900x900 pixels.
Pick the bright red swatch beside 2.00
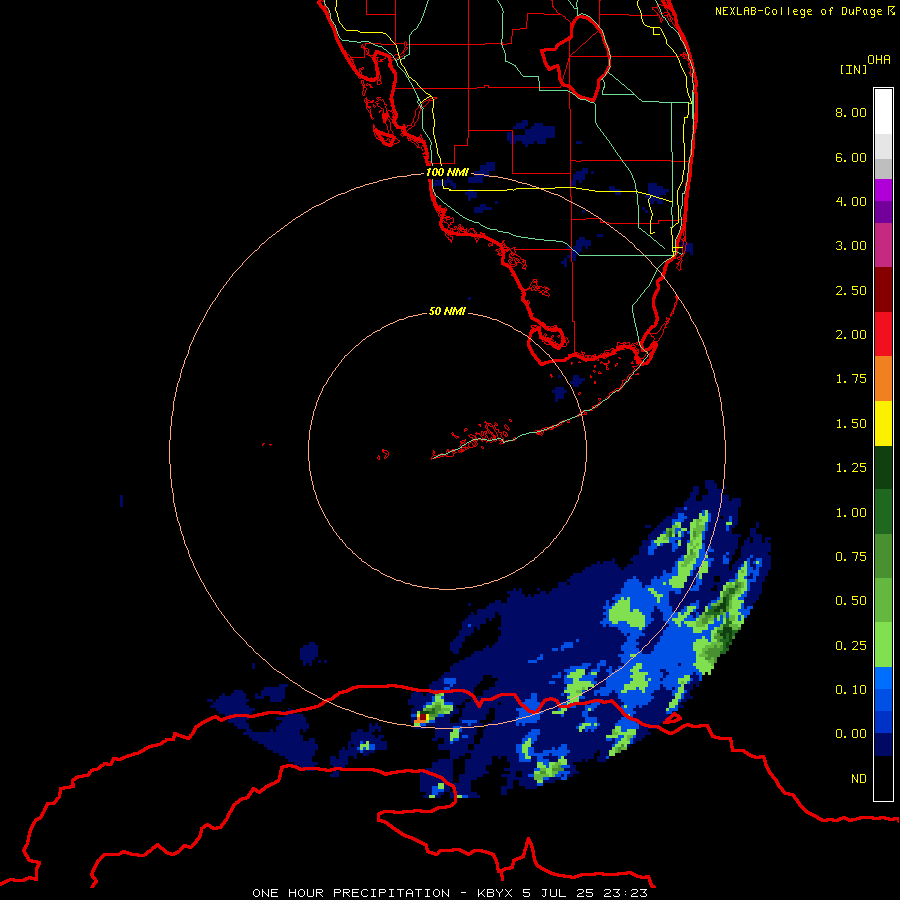click(x=883, y=334)
